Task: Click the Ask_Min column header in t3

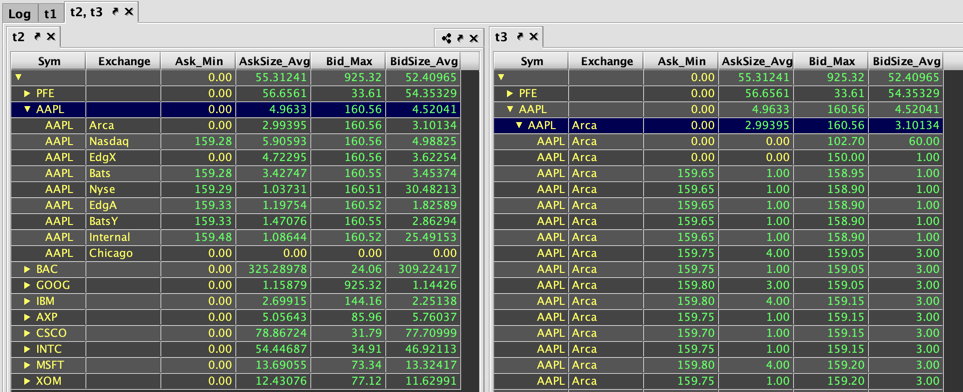Action: pos(681,61)
